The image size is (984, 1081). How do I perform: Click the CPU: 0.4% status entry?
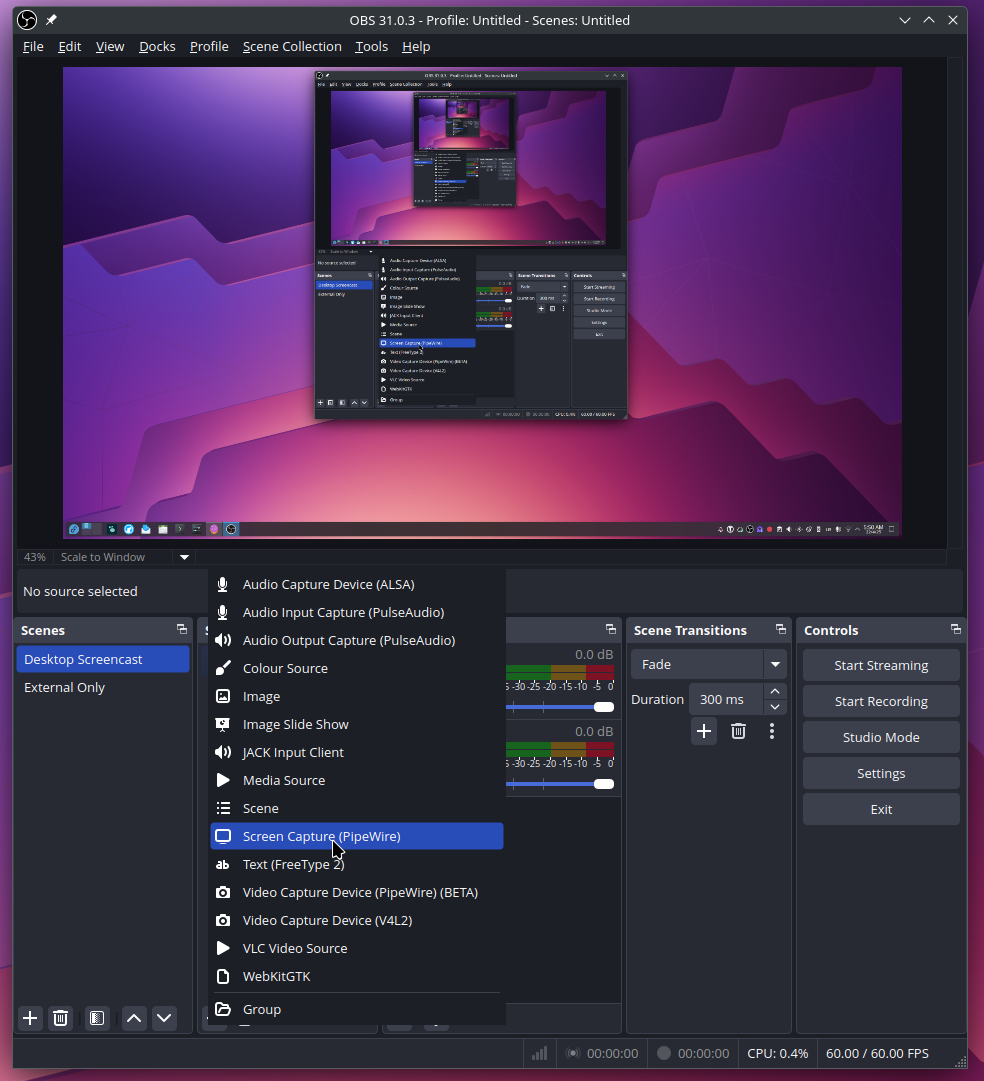pos(777,1053)
